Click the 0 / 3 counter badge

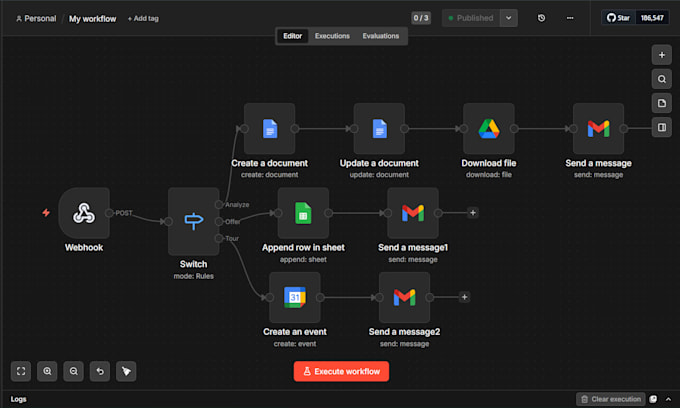tap(421, 18)
